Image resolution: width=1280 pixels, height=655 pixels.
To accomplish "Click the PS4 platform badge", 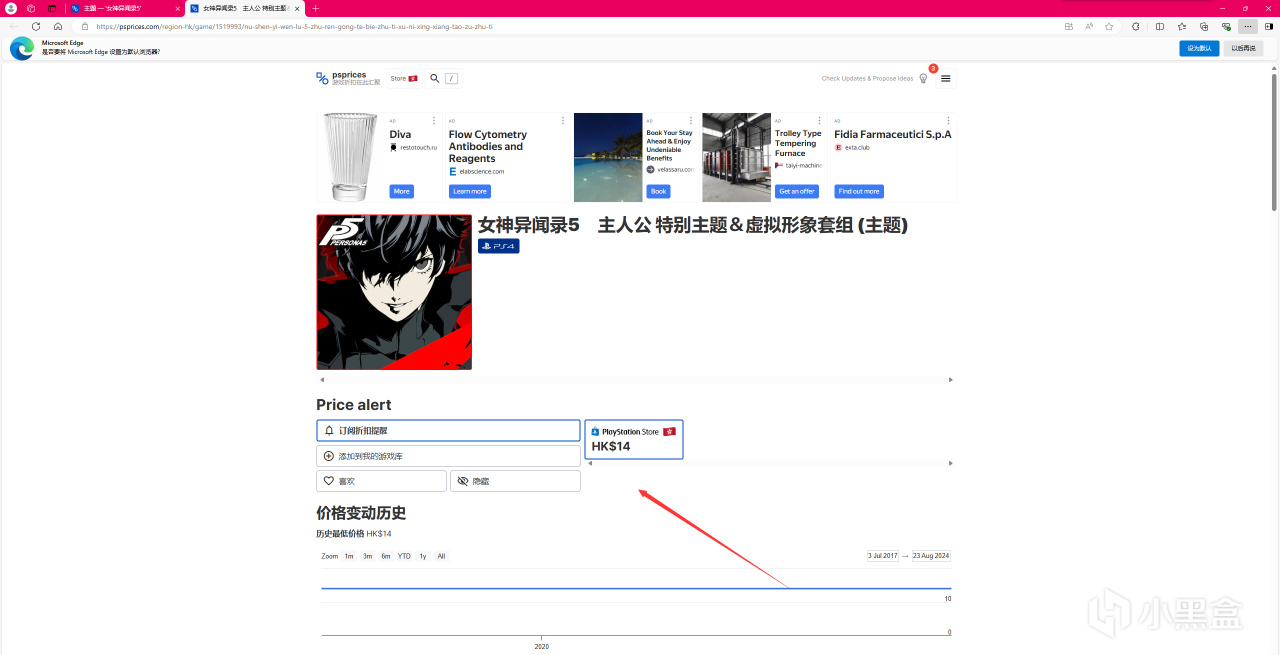I will [498, 246].
